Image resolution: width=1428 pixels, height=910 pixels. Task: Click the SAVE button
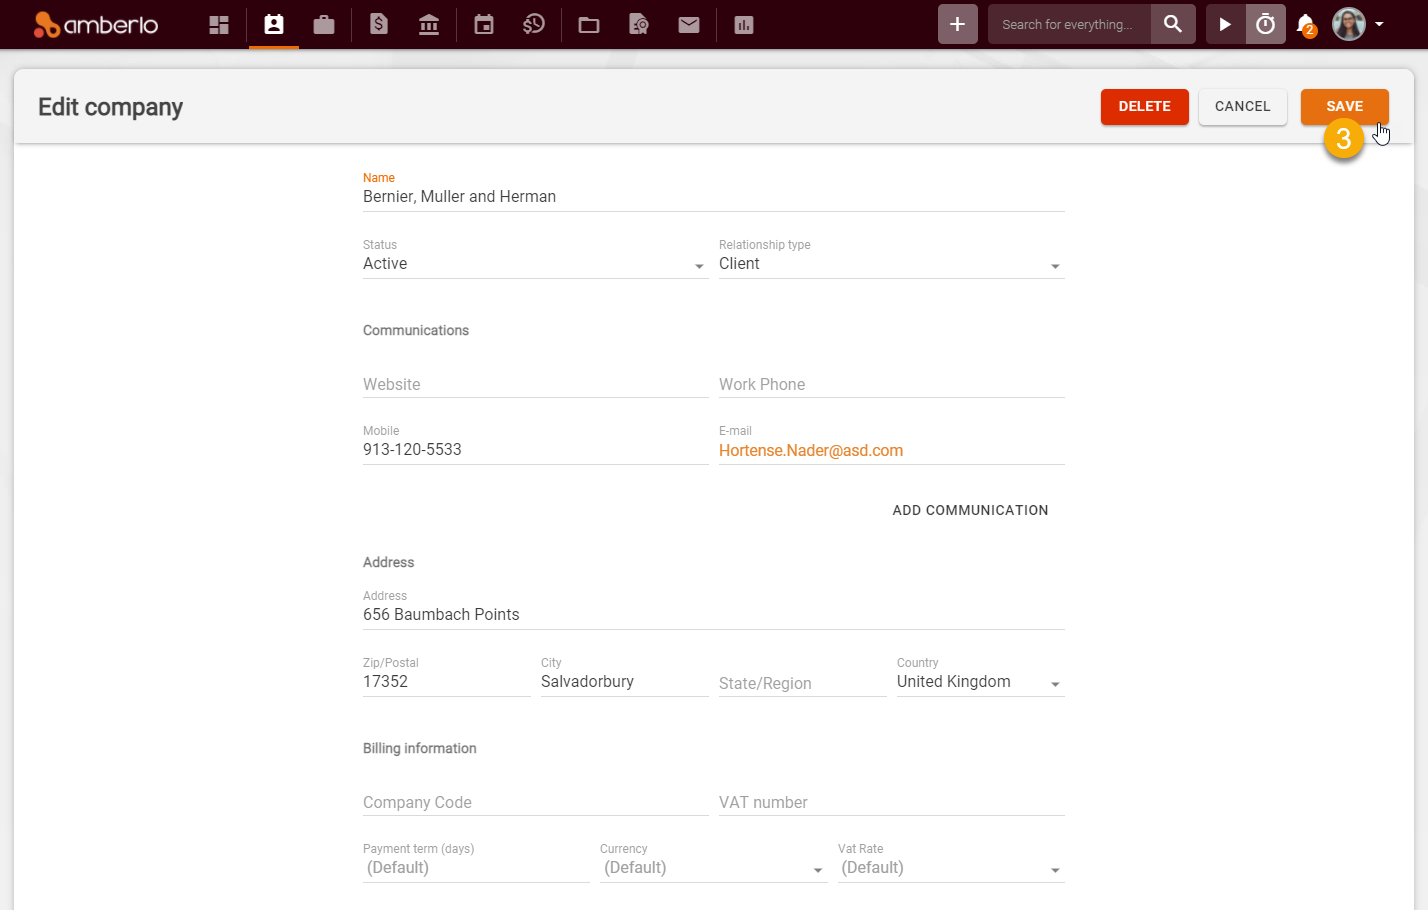pyautogui.click(x=1345, y=106)
